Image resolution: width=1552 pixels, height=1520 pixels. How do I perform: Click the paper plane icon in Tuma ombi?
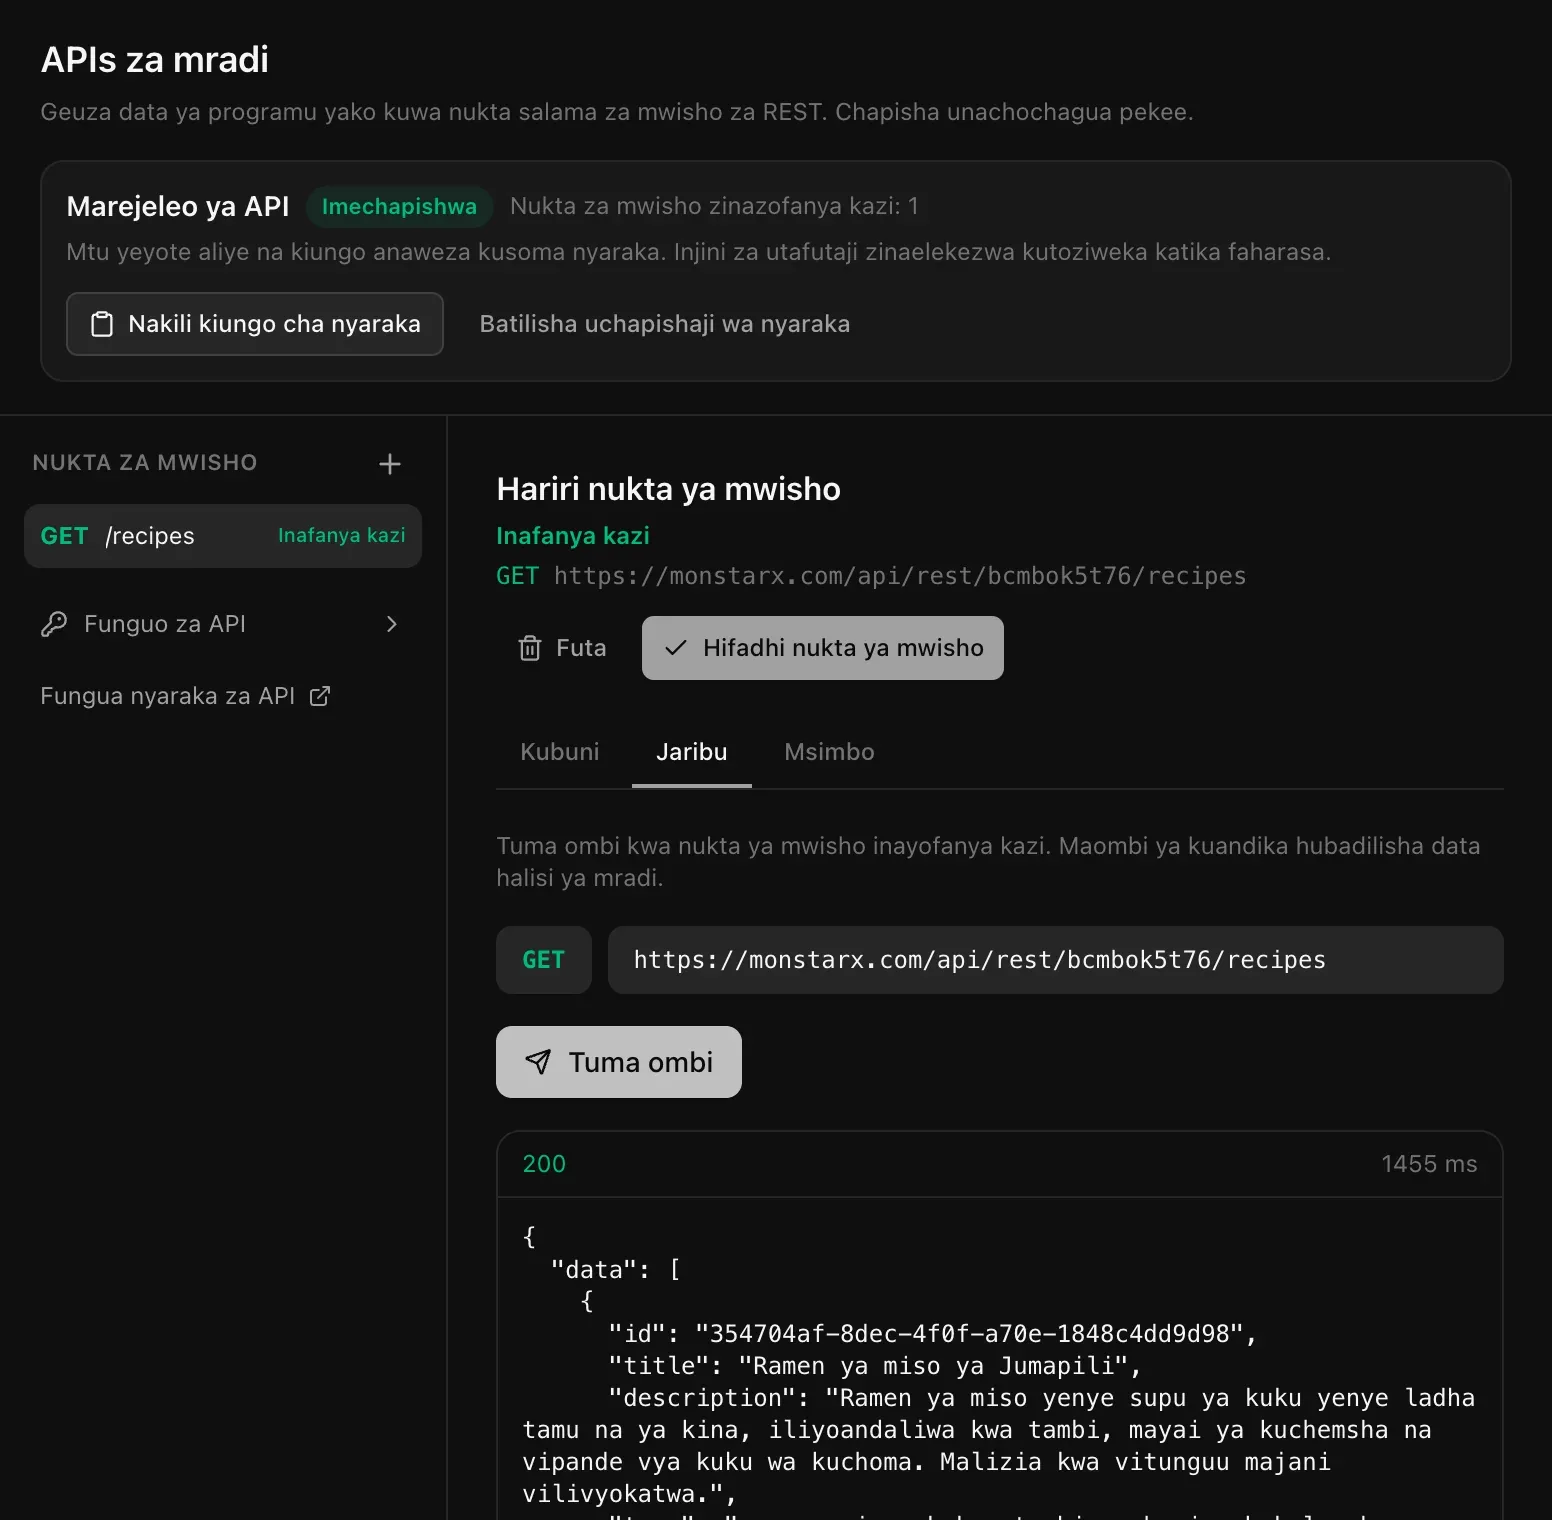(x=538, y=1062)
